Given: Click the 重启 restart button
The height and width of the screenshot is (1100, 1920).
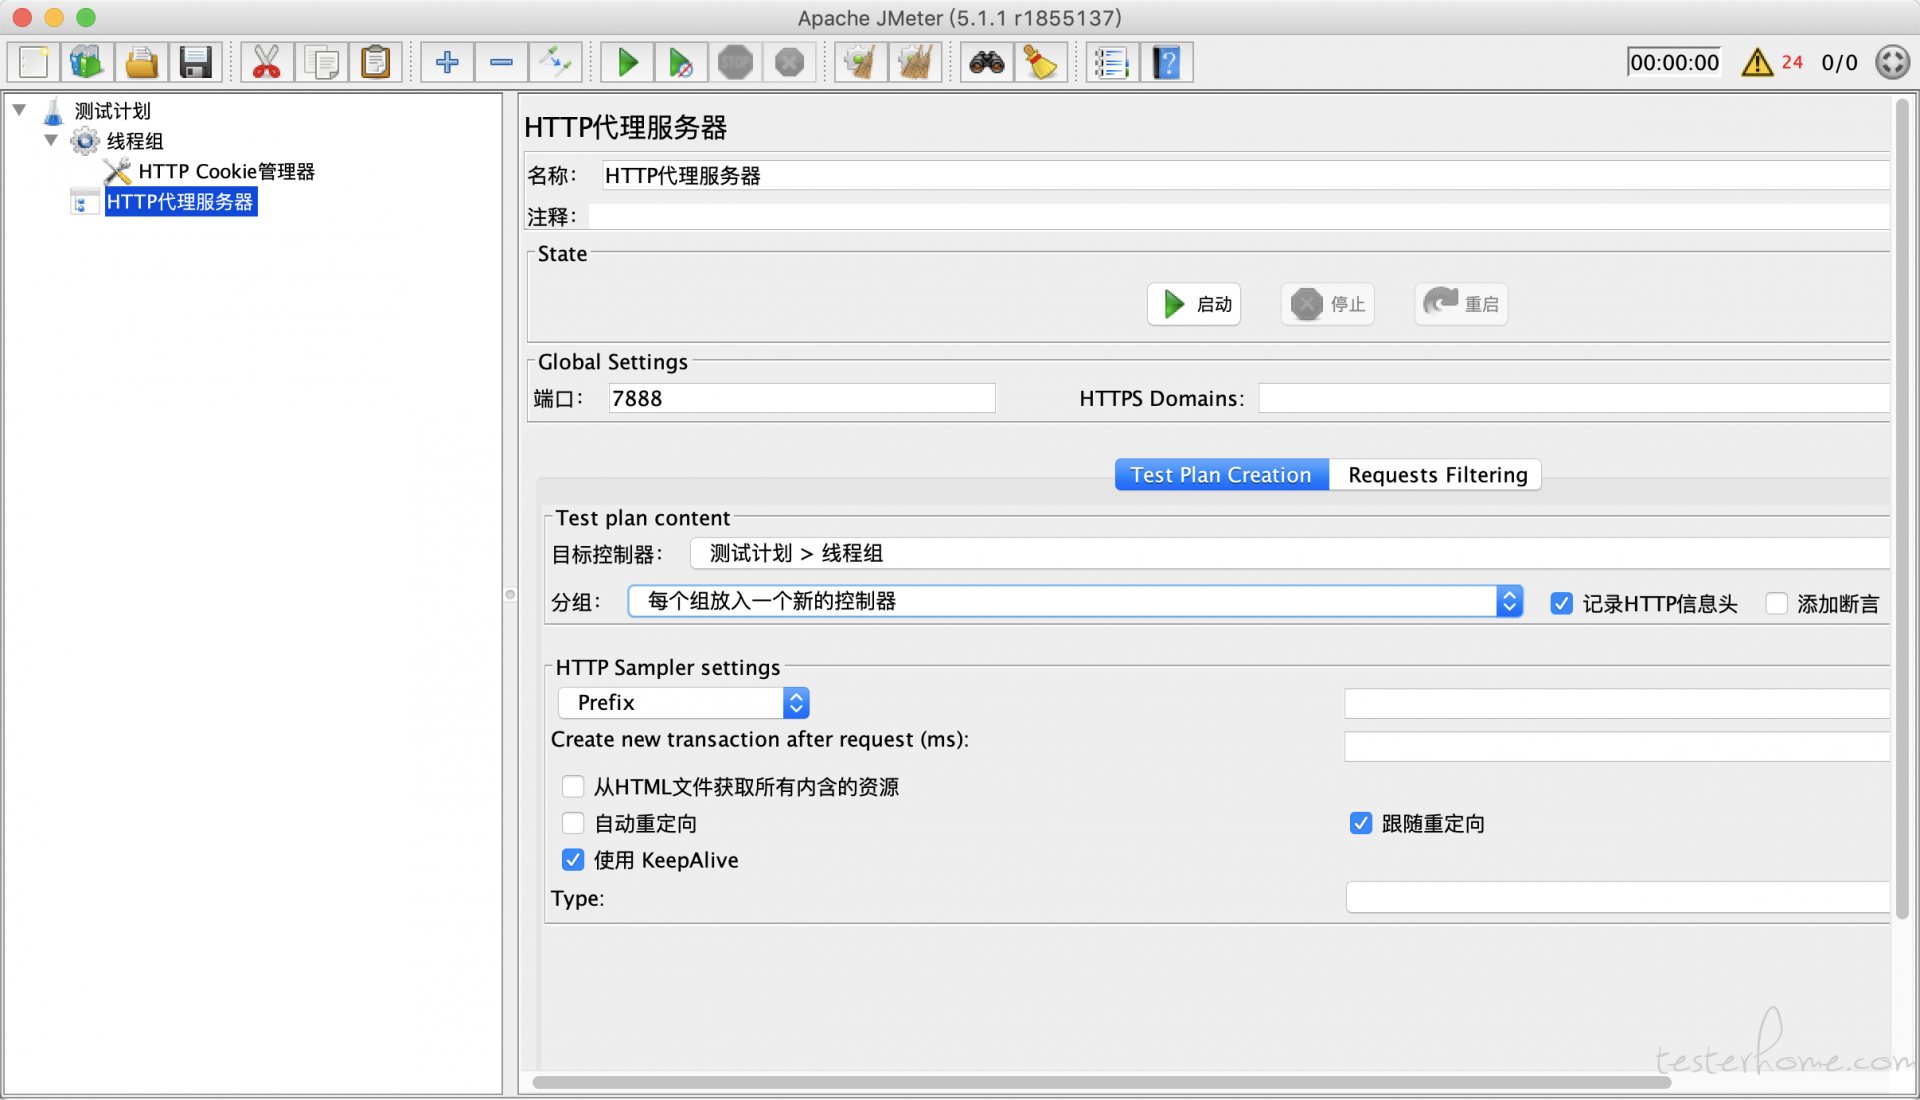Looking at the screenshot, I should coord(1461,304).
